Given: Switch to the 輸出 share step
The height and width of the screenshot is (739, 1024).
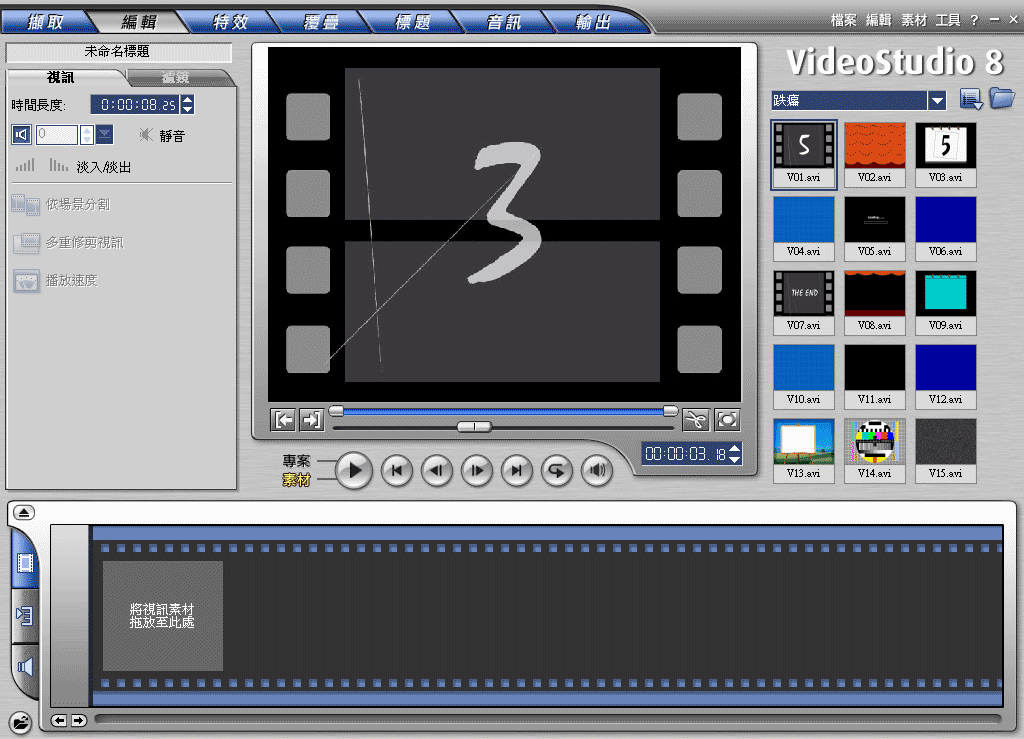Looking at the screenshot, I should [593, 22].
